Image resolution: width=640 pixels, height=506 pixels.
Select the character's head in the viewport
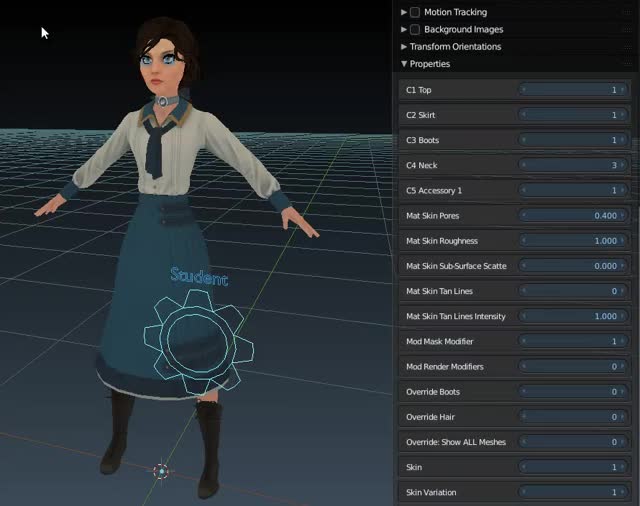coord(163,57)
